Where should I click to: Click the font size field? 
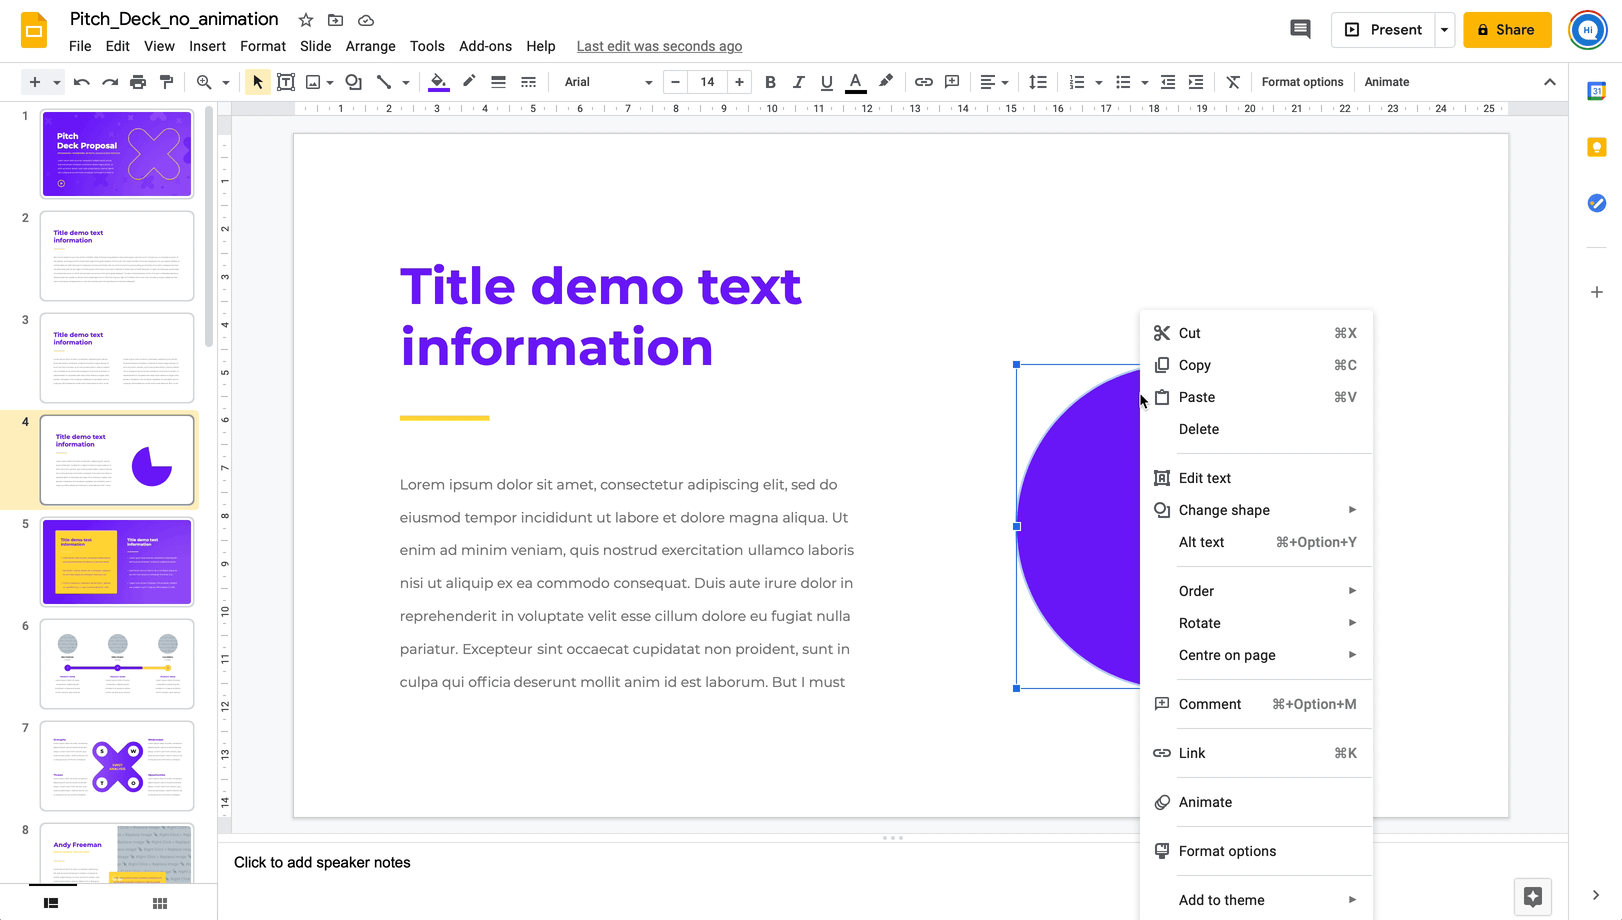[707, 82]
